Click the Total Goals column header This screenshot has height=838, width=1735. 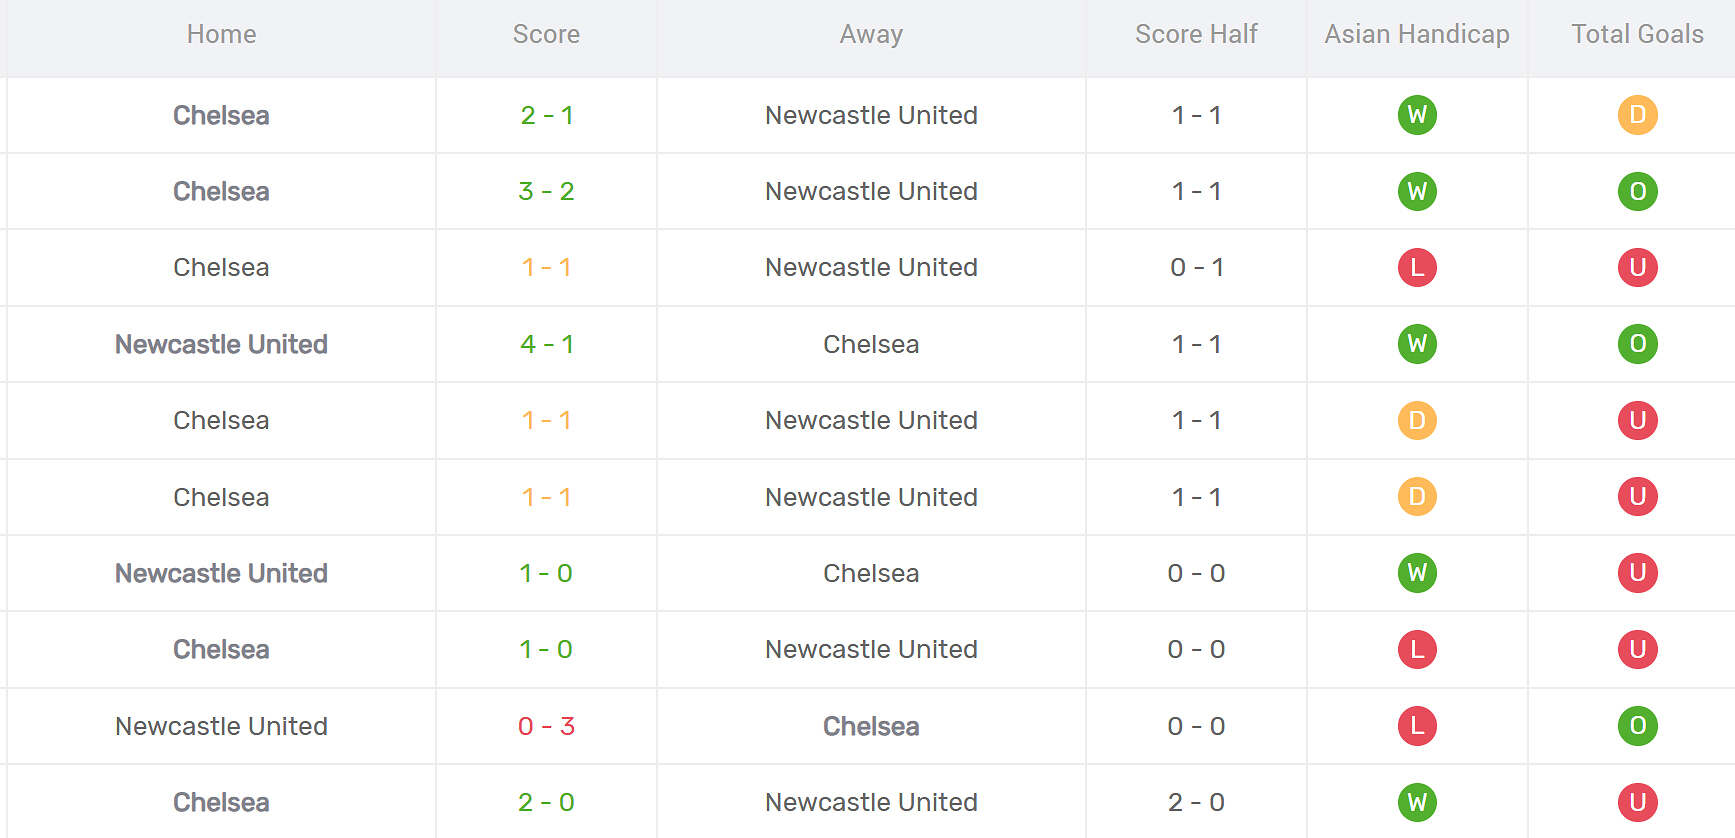point(1637,34)
